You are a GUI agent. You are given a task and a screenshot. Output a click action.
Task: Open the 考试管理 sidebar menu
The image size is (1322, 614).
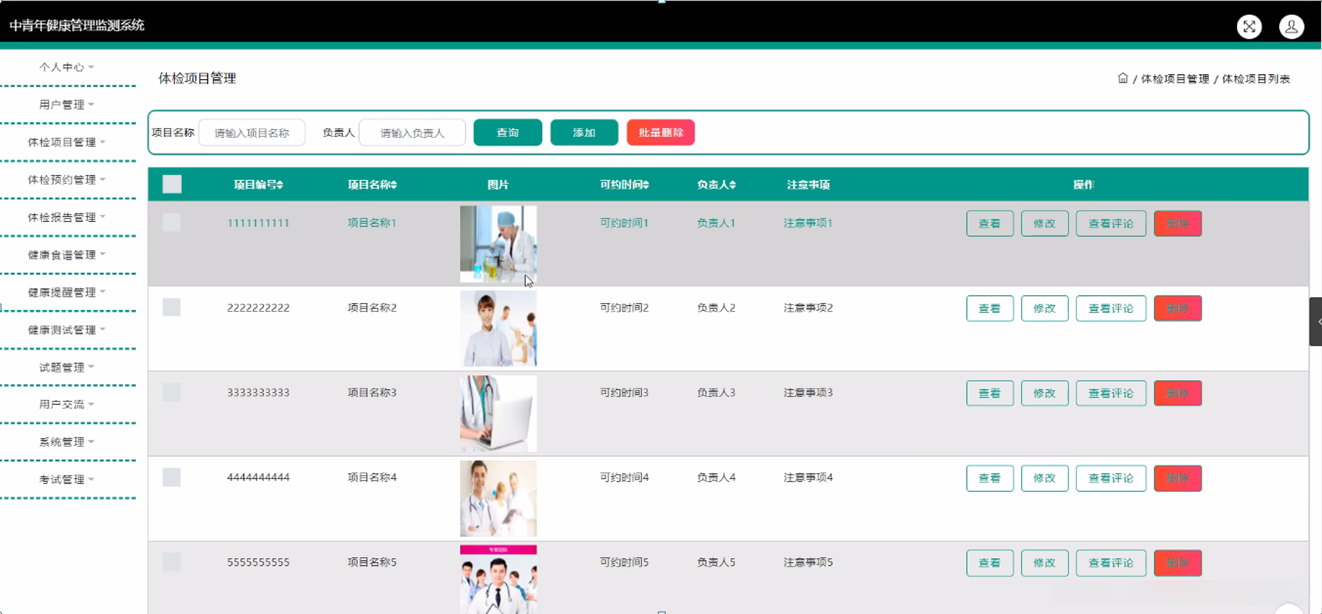coord(67,480)
